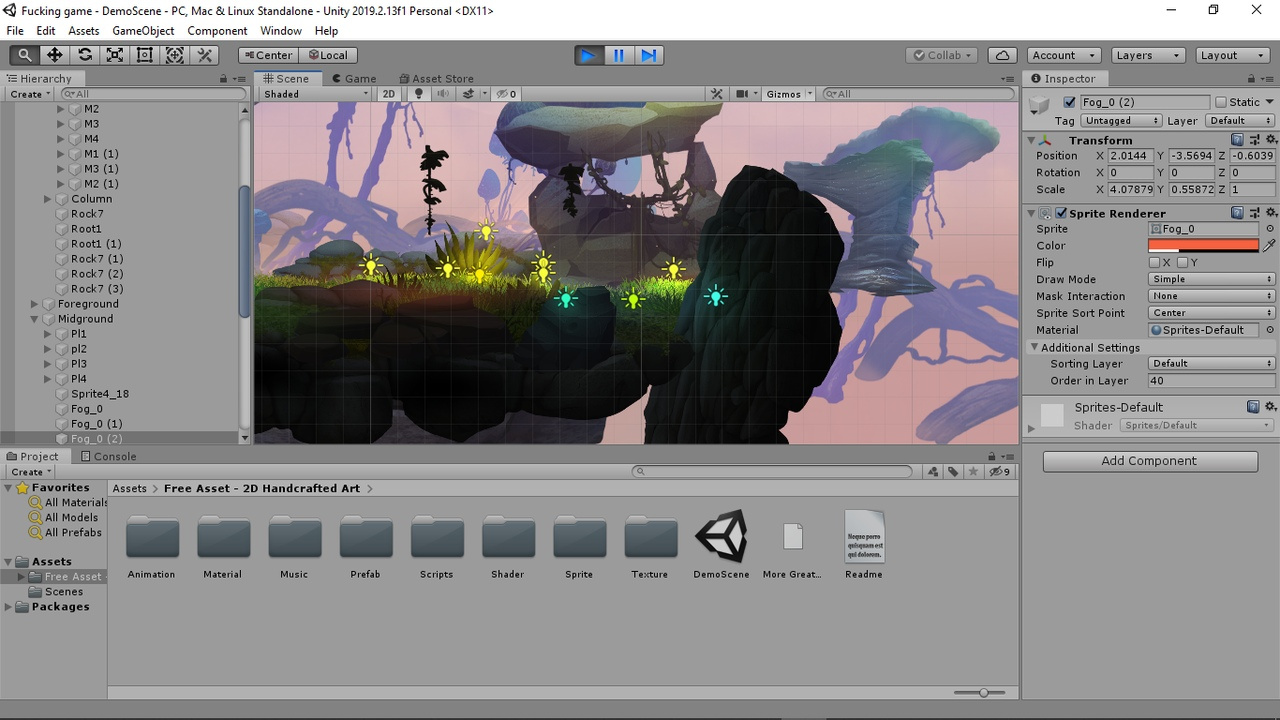Search by type in Project panel
1280x720 pixels.
[x=933, y=471]
